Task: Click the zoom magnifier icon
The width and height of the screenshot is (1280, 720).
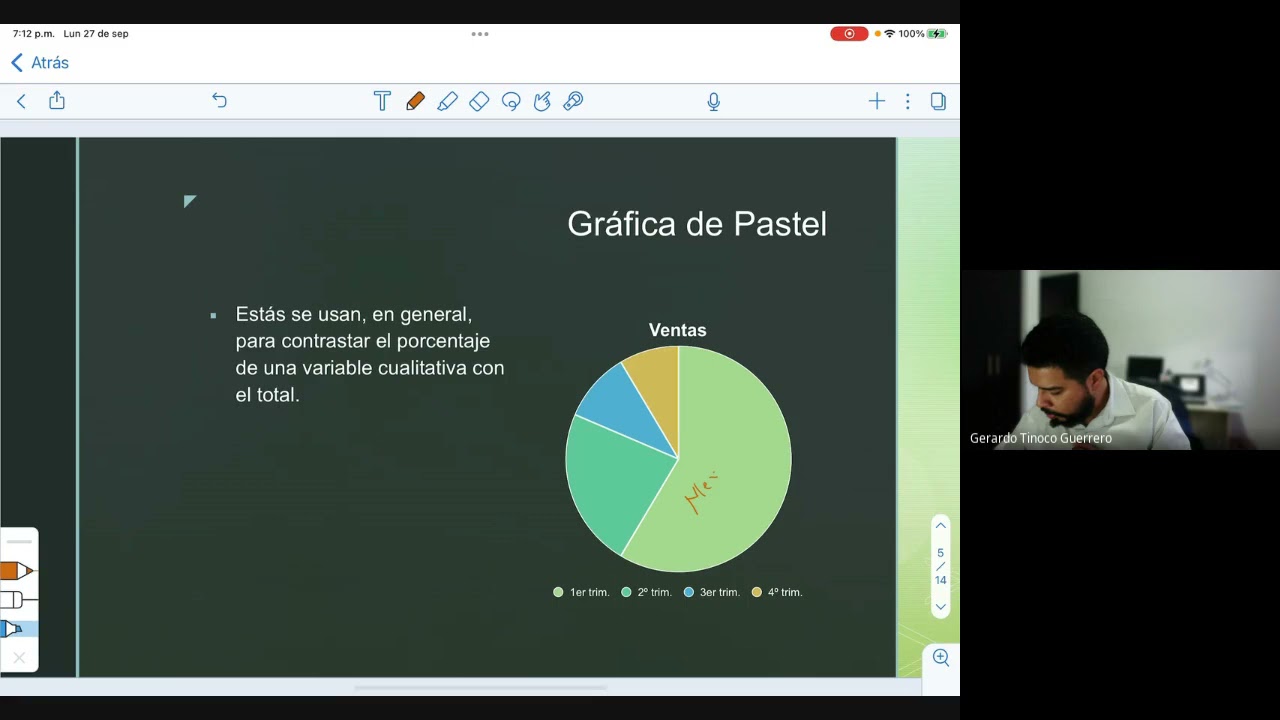Action: pos(941,657)
